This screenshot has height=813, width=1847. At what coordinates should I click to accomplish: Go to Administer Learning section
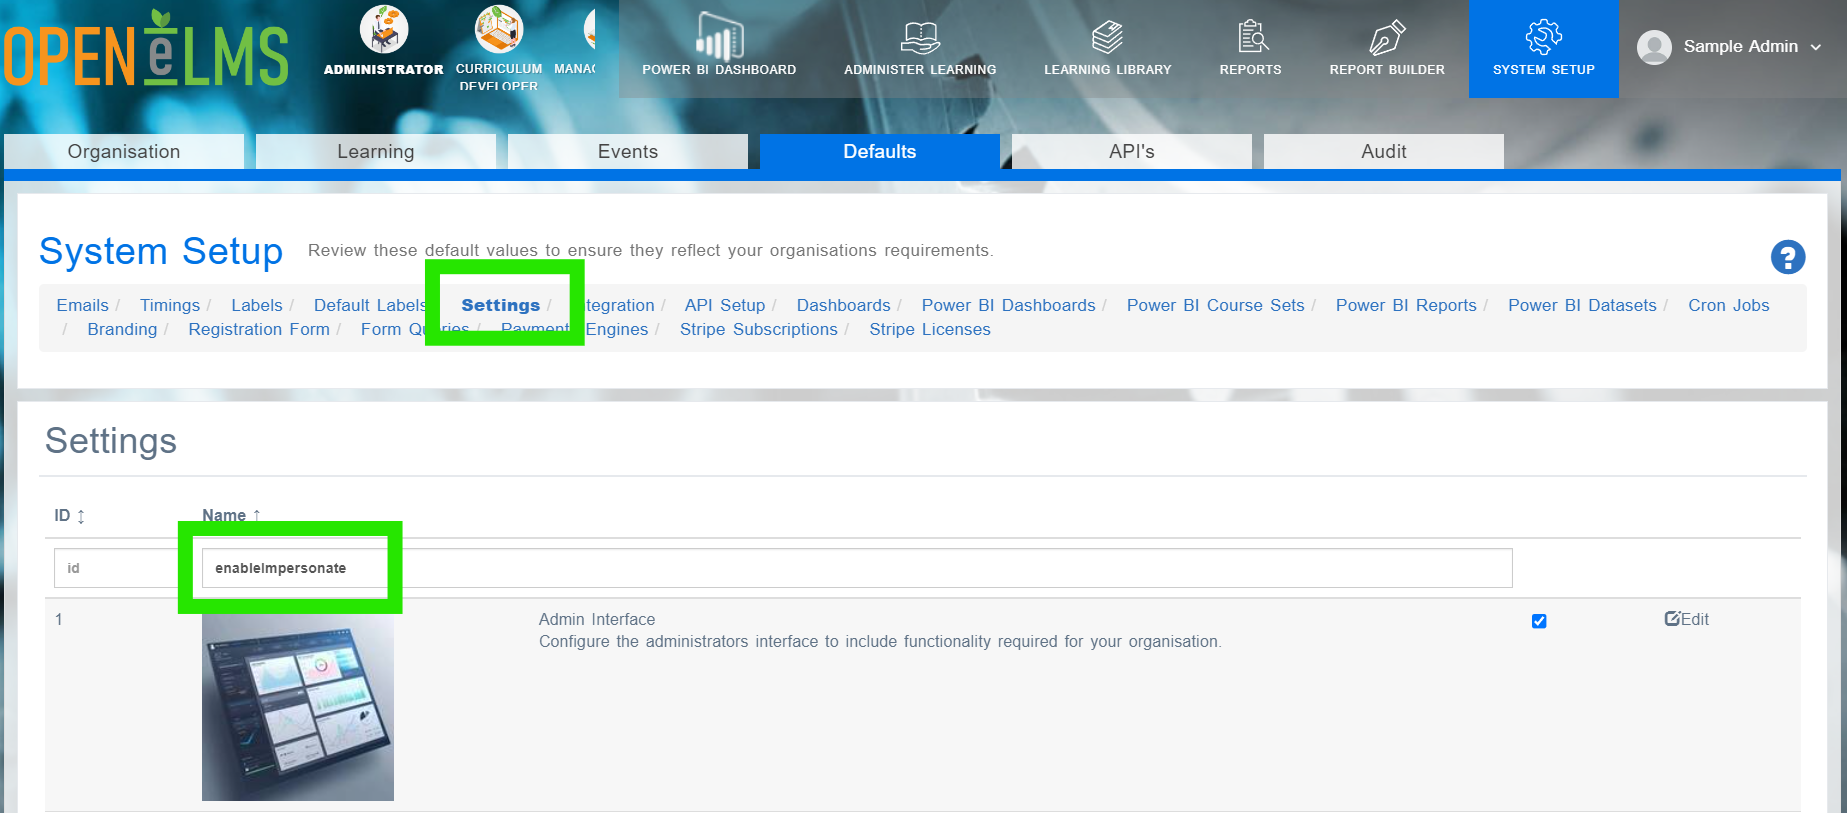tap(920, 47)
